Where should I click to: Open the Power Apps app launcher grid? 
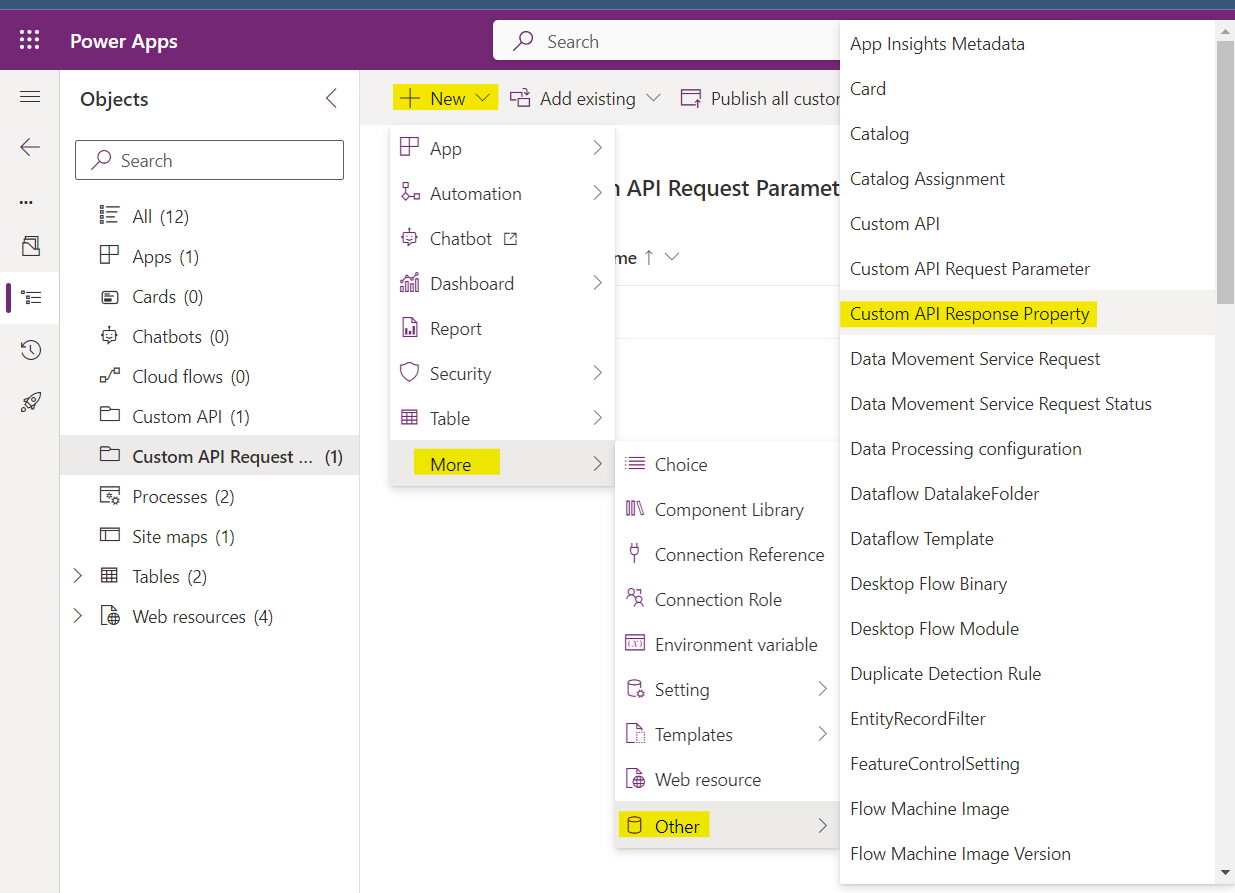pos(30,41)
